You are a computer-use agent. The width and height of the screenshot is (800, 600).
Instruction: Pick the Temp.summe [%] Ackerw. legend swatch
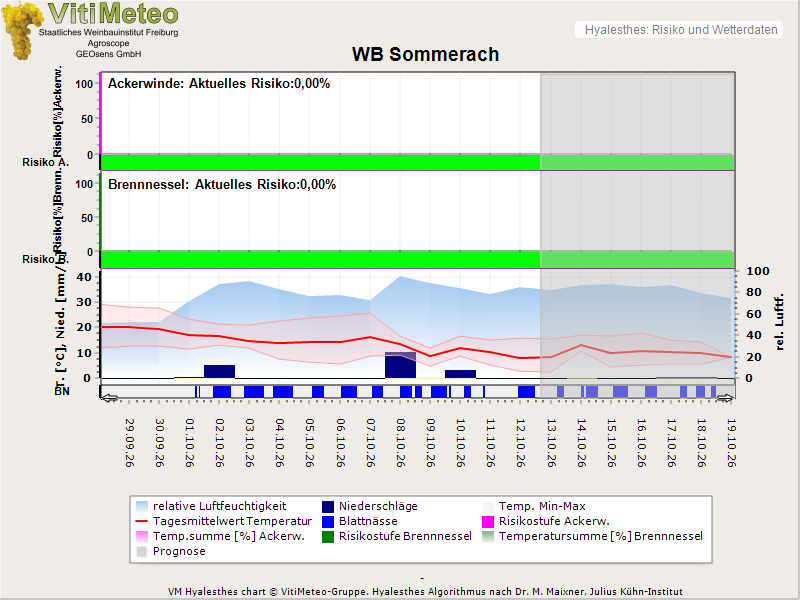(142, 536)
